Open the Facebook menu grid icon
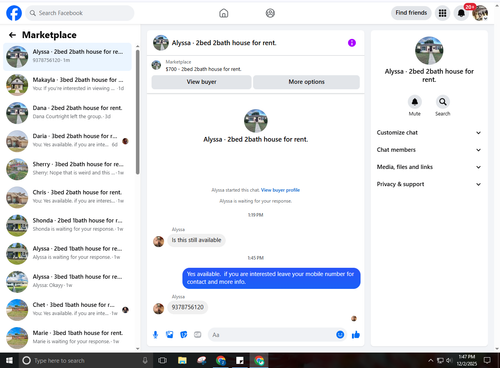 [442, 13]
